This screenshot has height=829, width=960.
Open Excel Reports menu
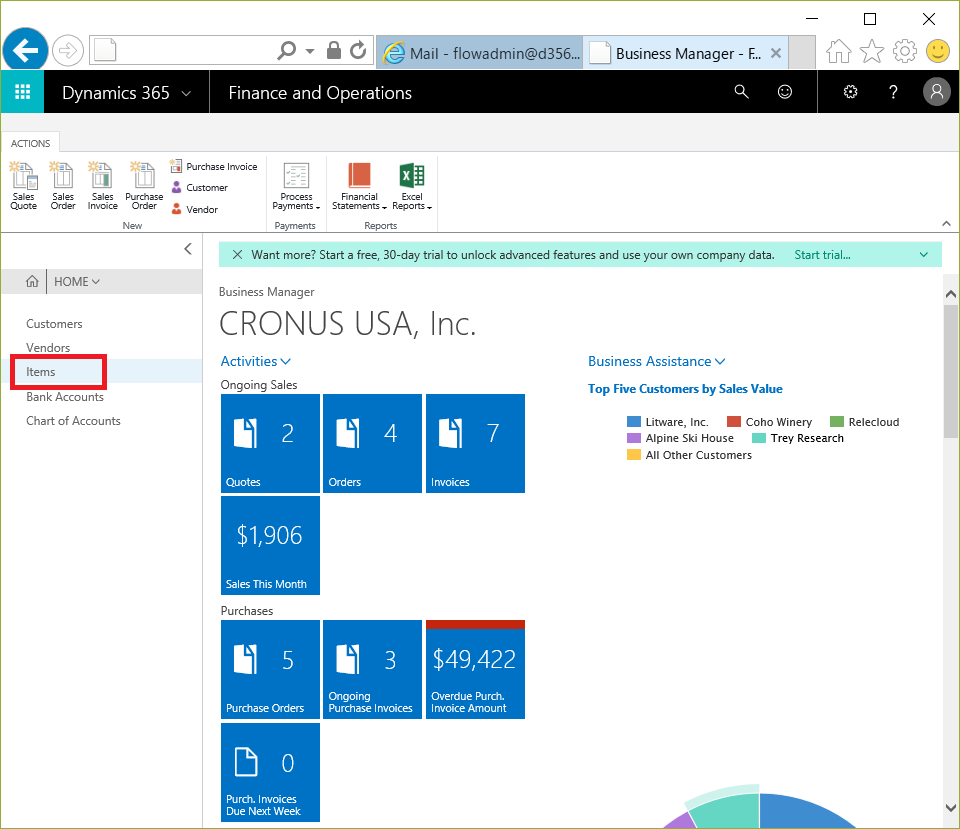(412, 186)
